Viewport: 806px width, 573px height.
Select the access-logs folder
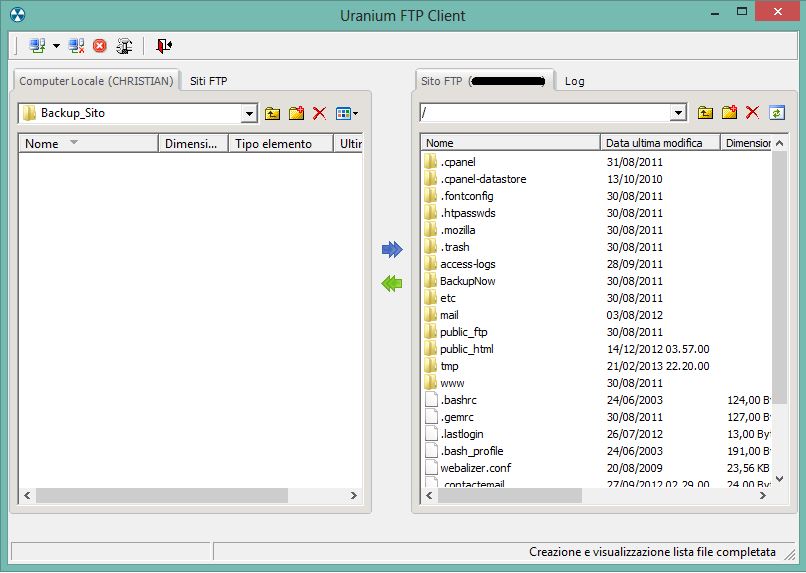point(468,264)
